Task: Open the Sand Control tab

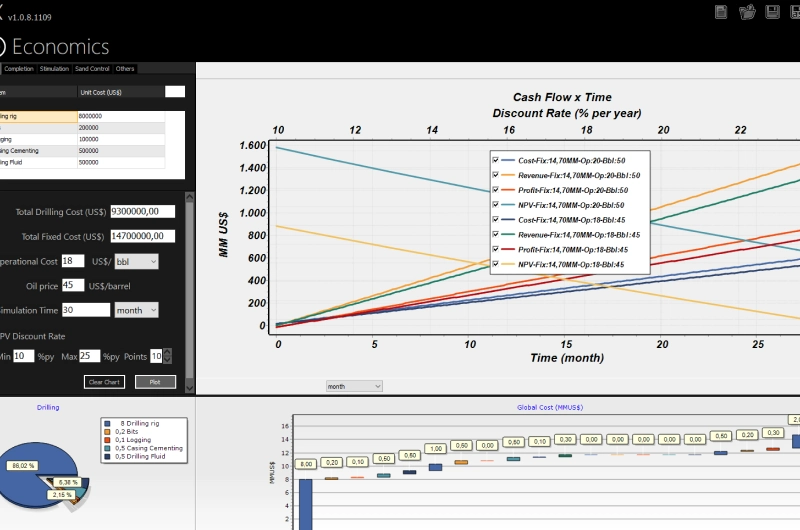Action: click(x=92, y=69)
